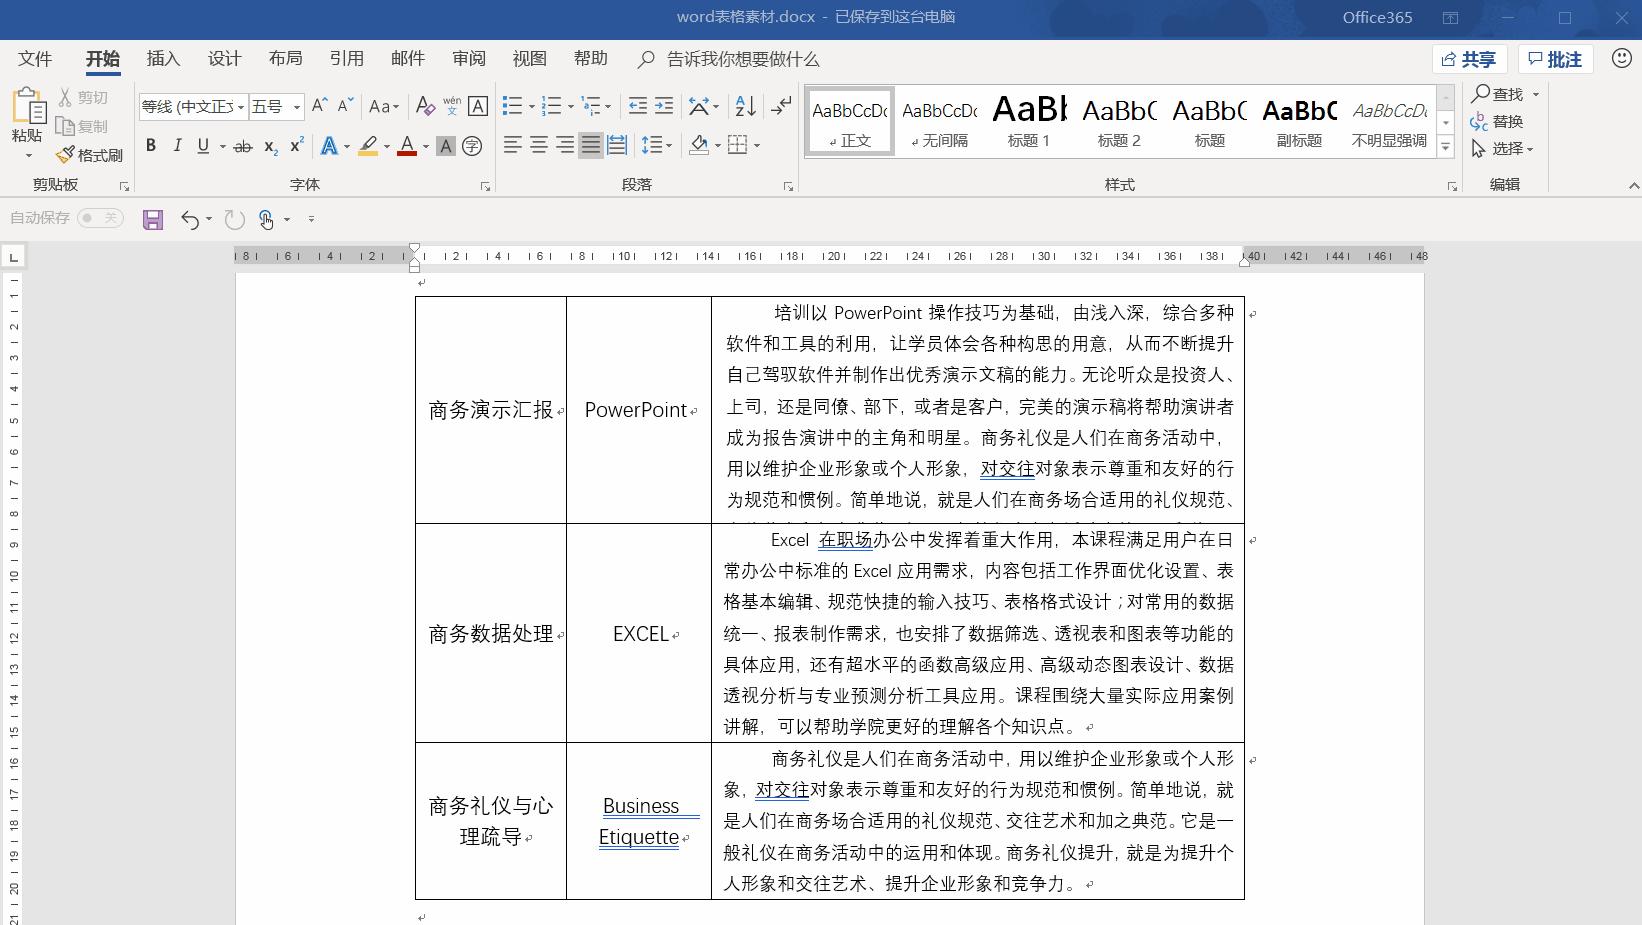
Task: Toggle bold formatting in the font group
Action: click(x=151, y=146)
